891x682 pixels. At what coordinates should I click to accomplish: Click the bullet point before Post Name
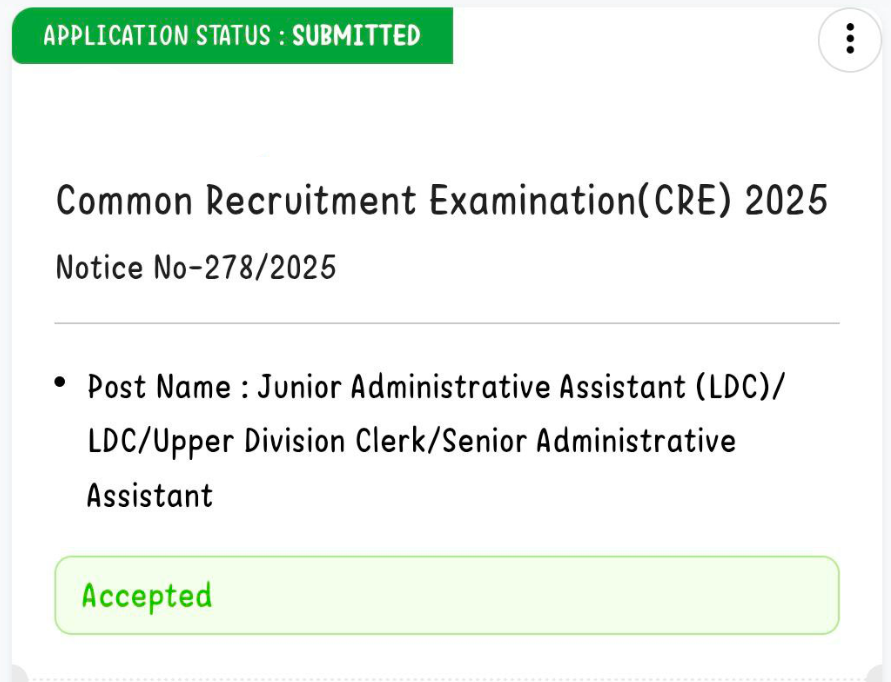point(60,382)
